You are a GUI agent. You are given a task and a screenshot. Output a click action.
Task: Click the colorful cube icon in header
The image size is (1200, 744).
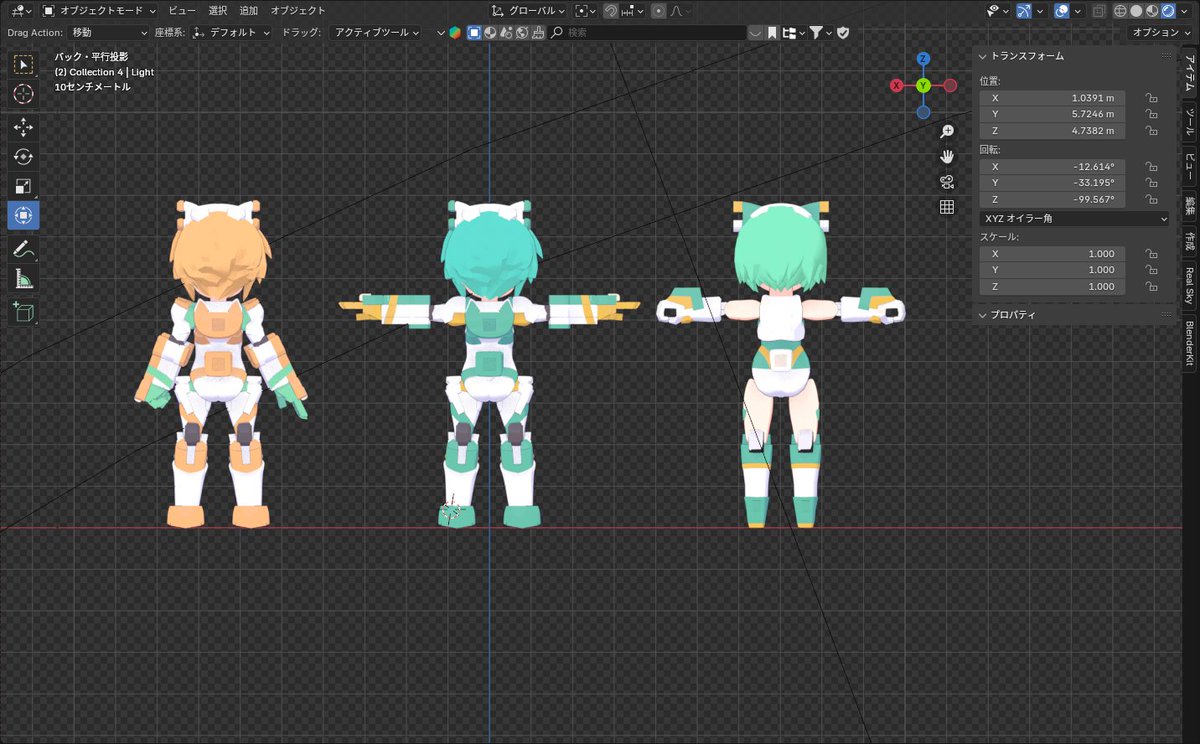tap(455, 33)
